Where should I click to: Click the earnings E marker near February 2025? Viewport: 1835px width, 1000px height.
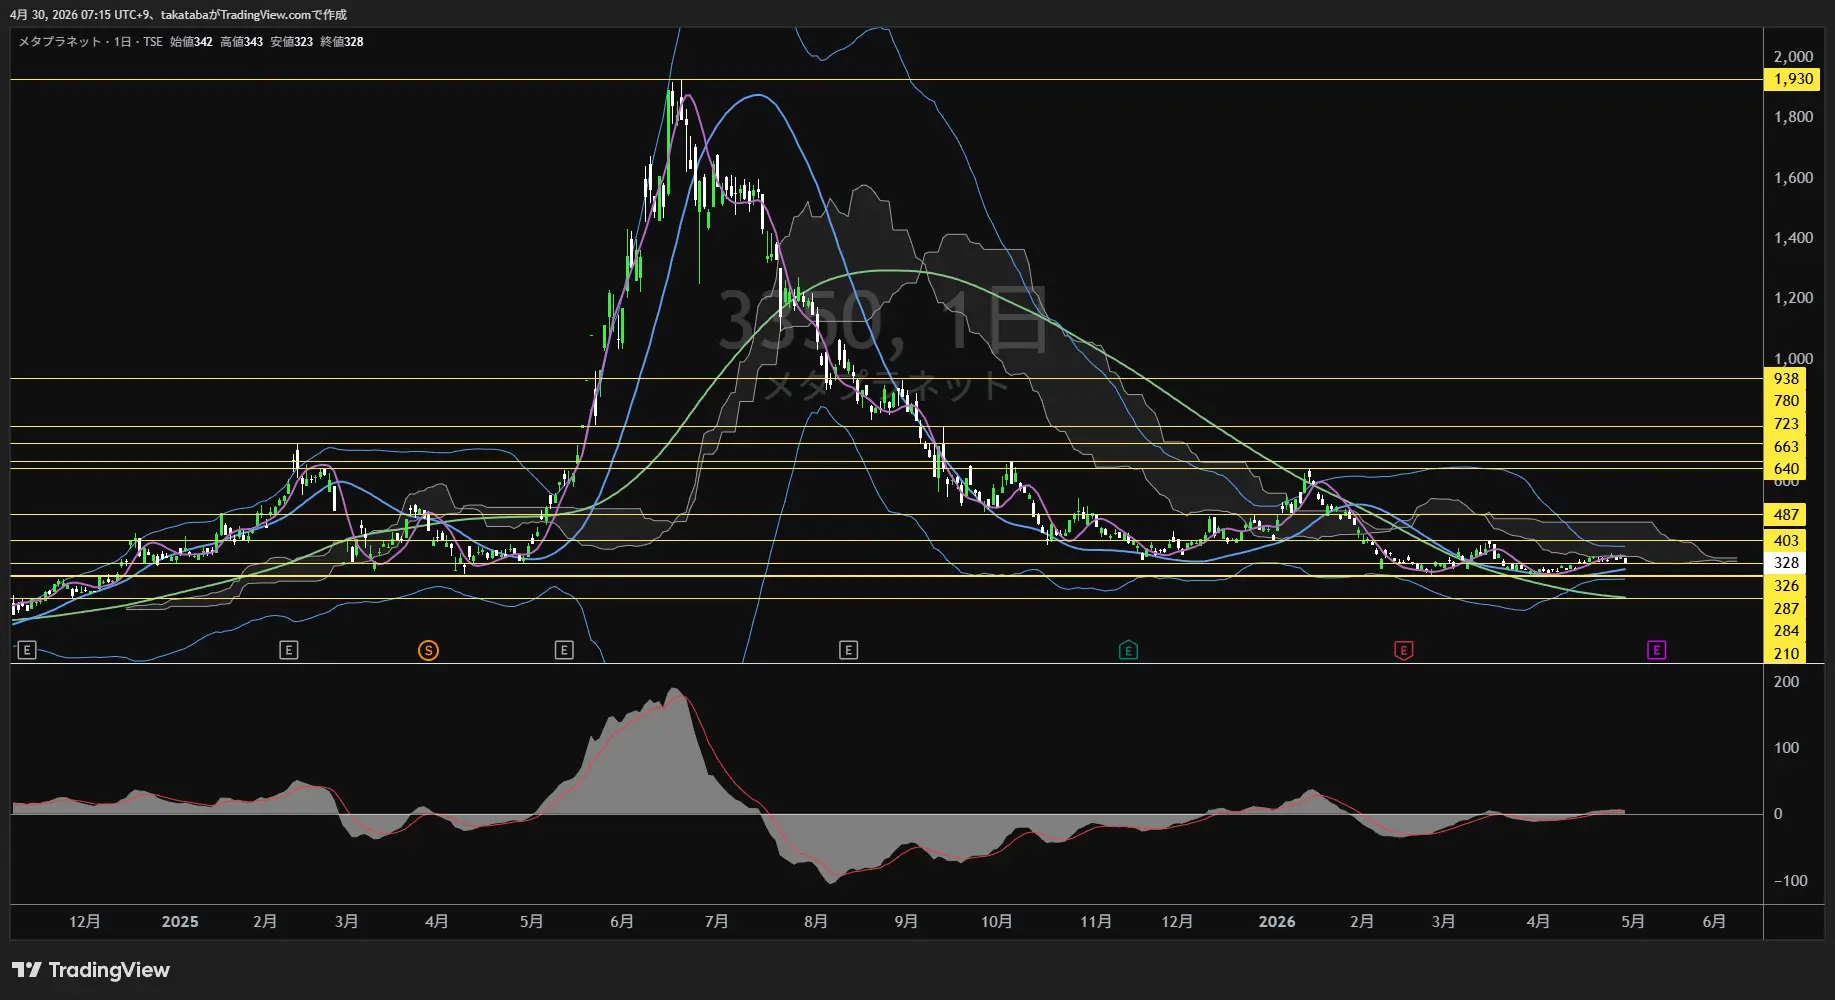point(288,651)
